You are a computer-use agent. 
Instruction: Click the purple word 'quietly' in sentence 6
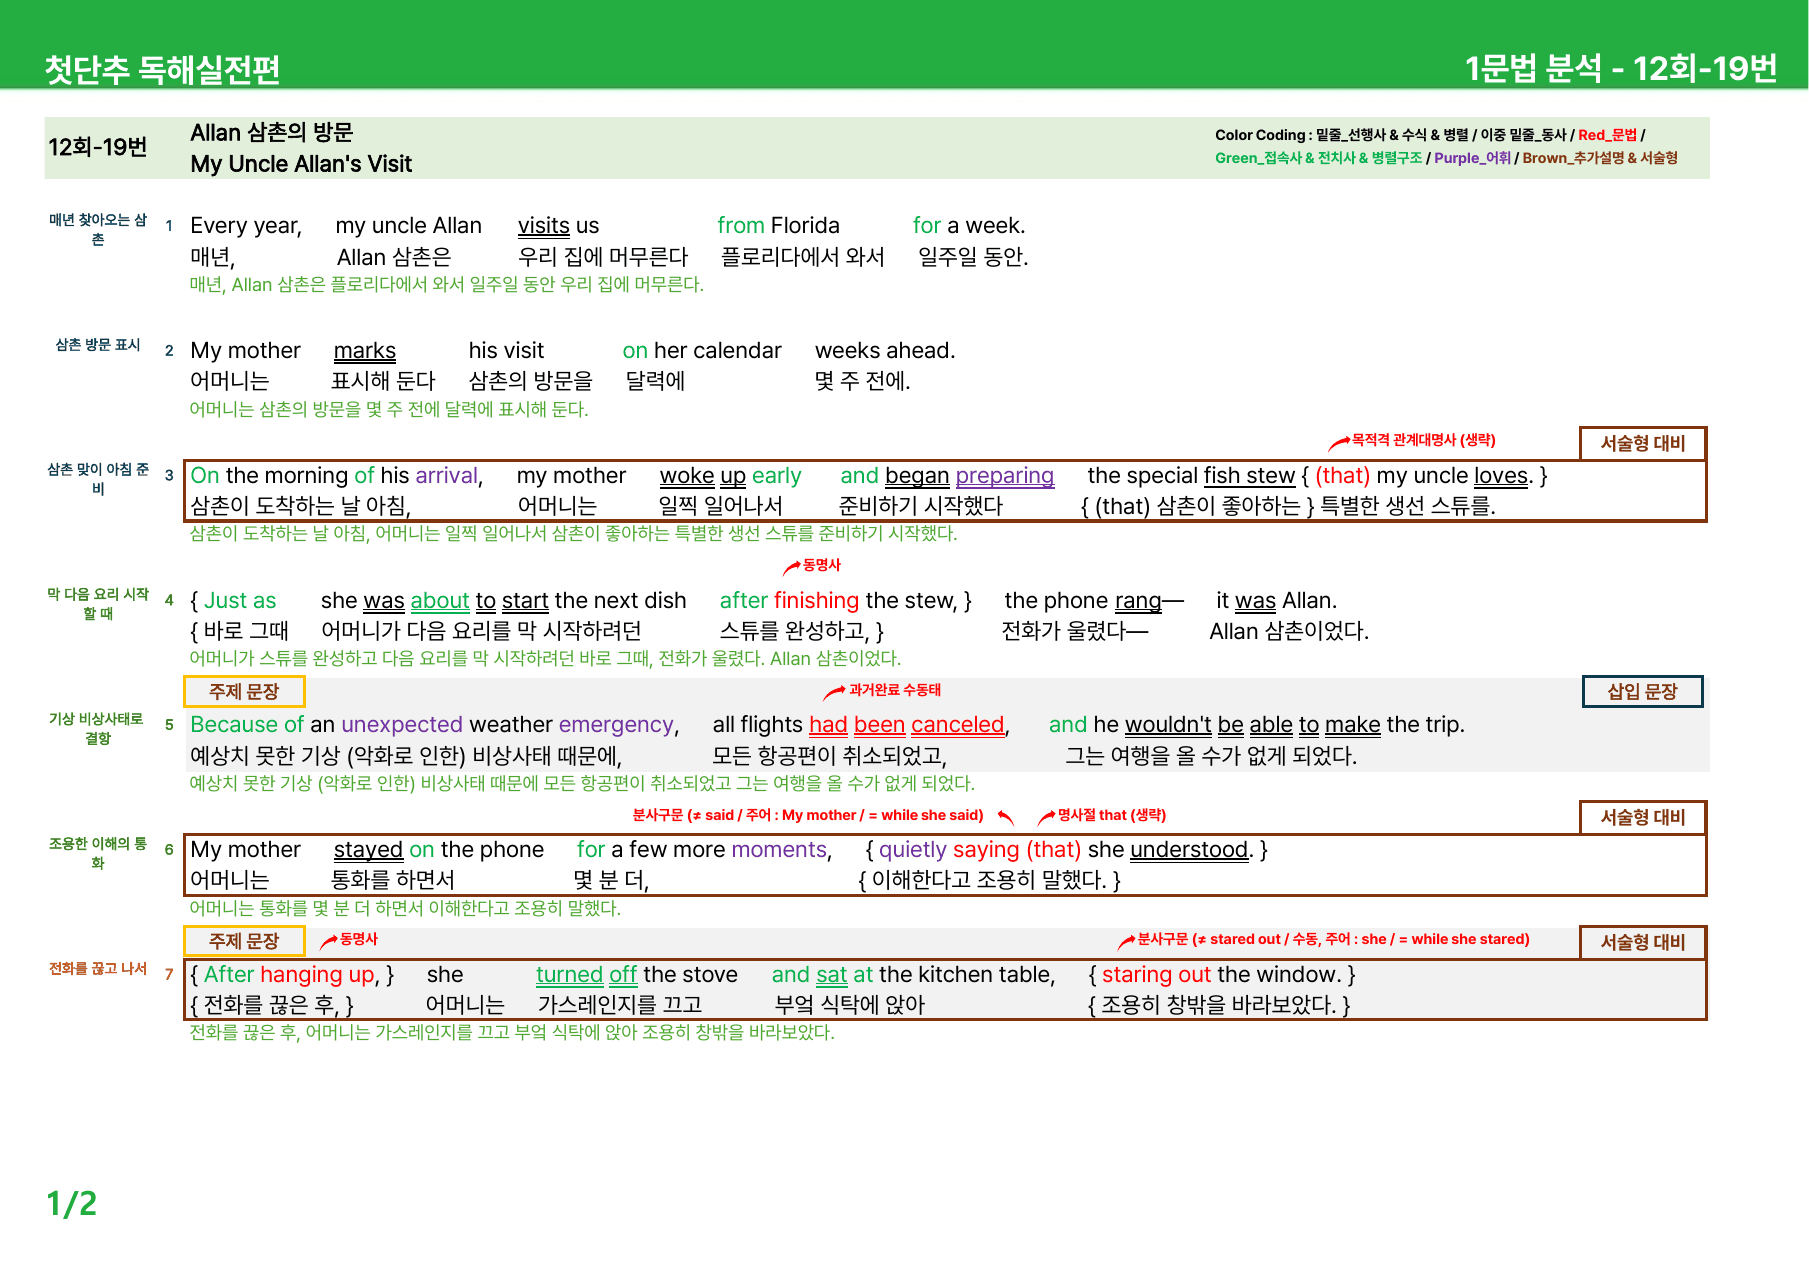912,849
